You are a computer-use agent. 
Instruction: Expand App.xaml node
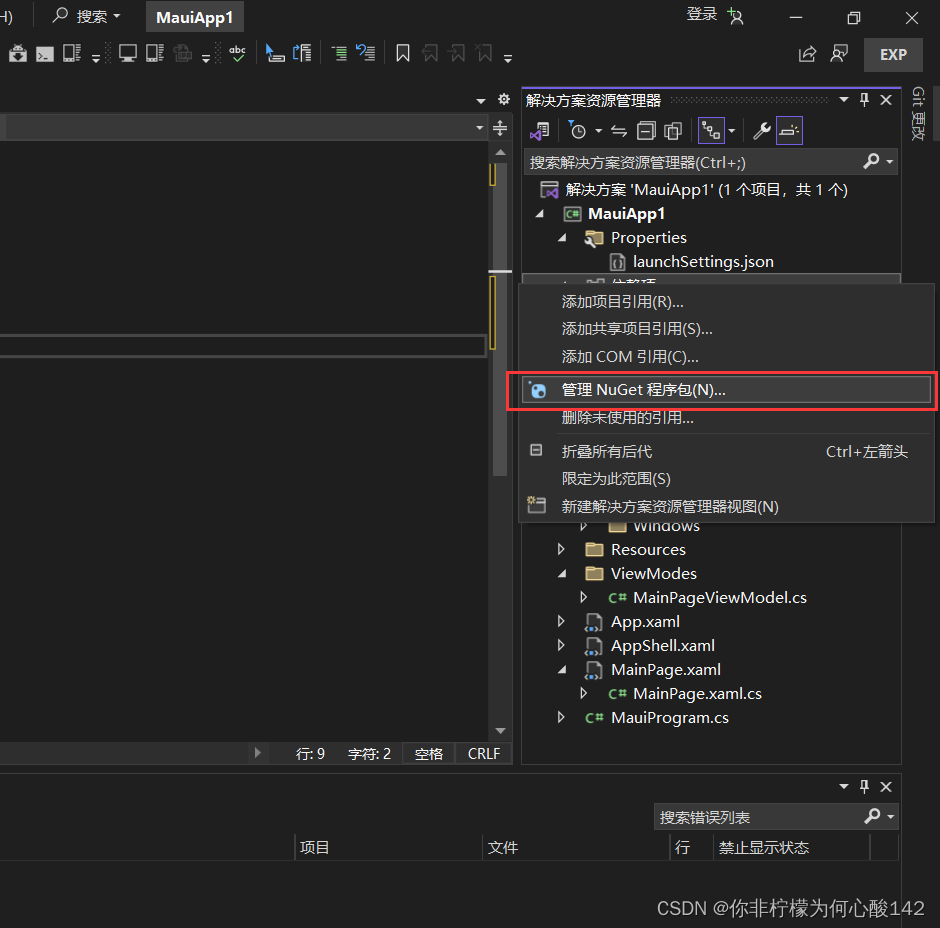point(561,621)
